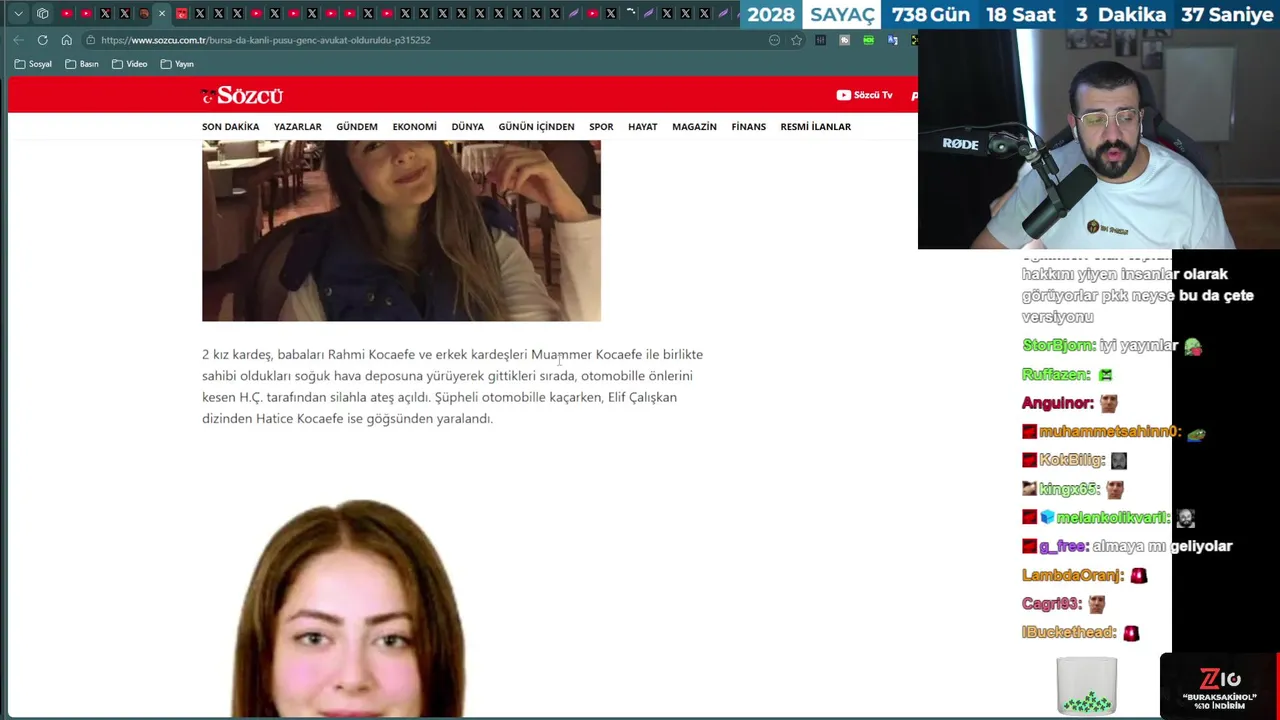The height and width of the screenshot is (720, 1280).
Task: Click text line starting "2 kız kardeş, babaları"
Action: tap(452, 355)
